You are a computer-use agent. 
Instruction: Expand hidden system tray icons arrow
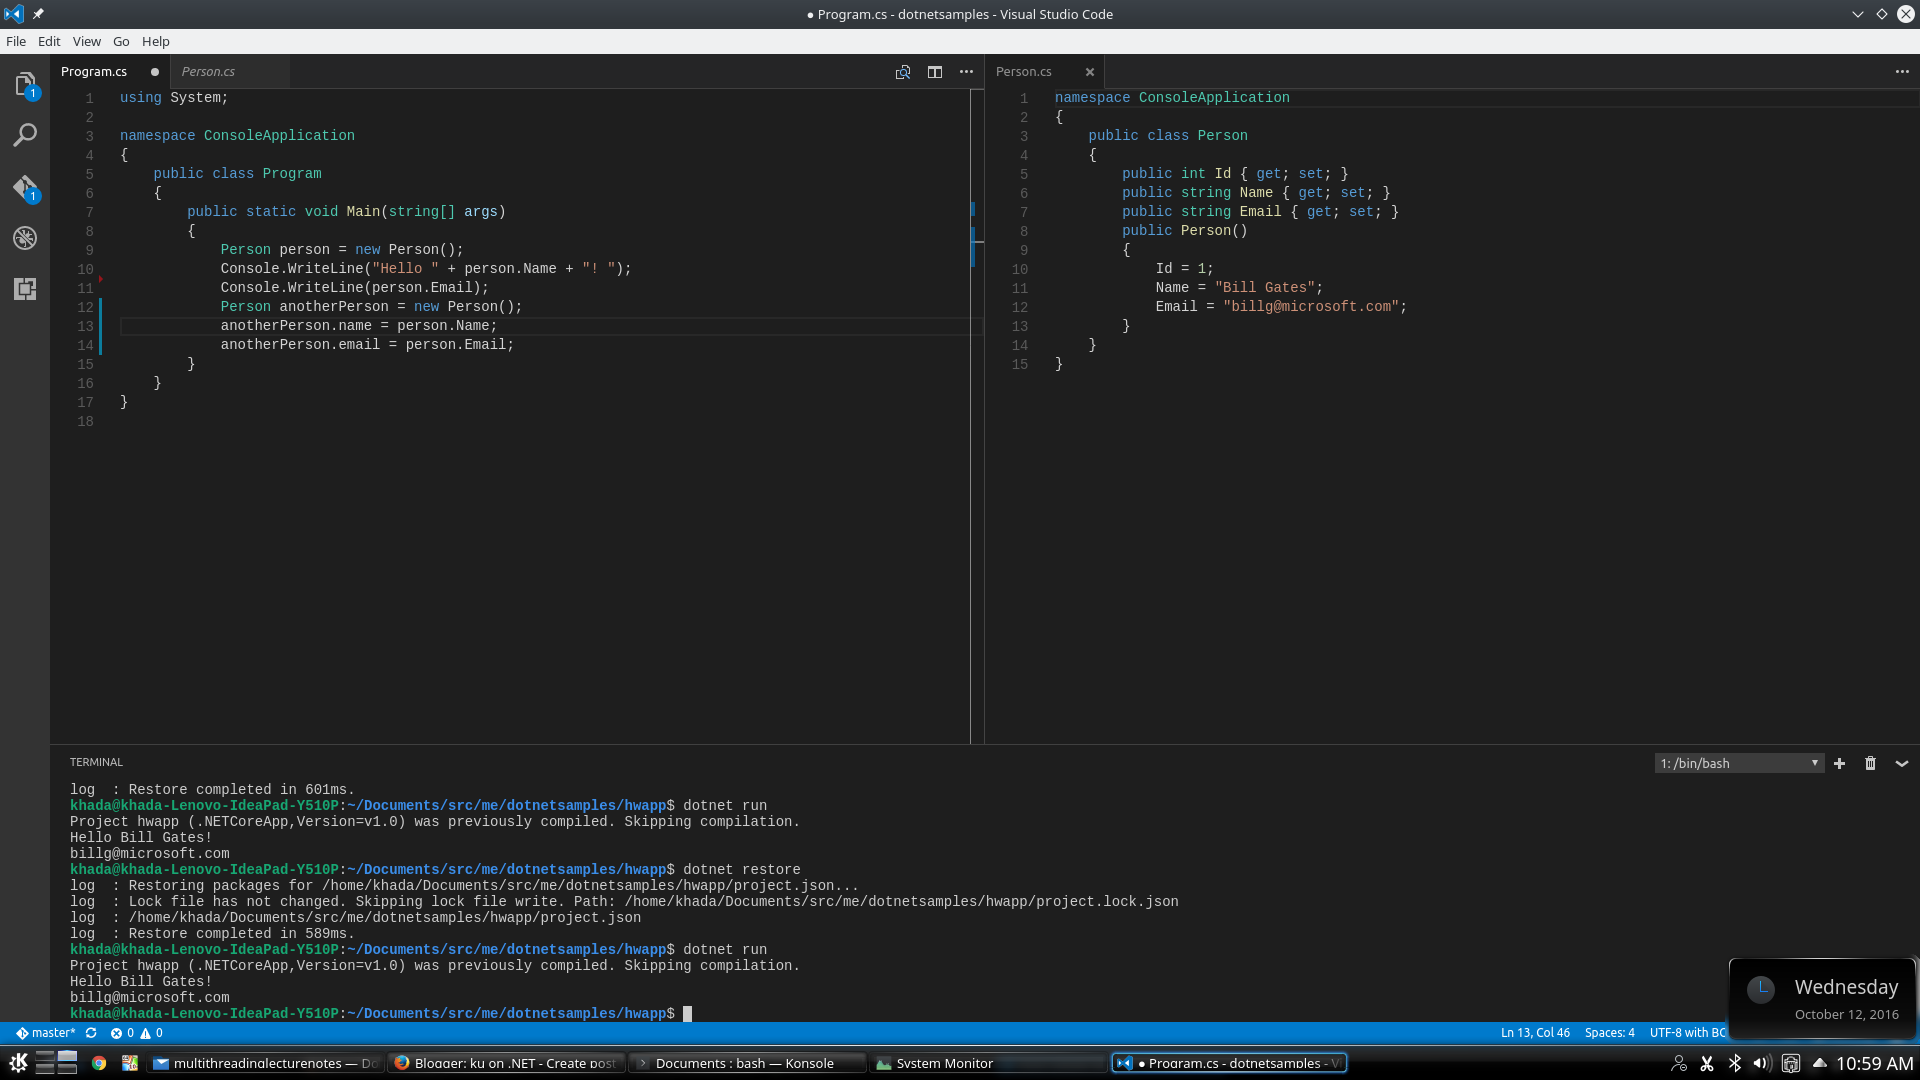click(x=1820, y=1064)
